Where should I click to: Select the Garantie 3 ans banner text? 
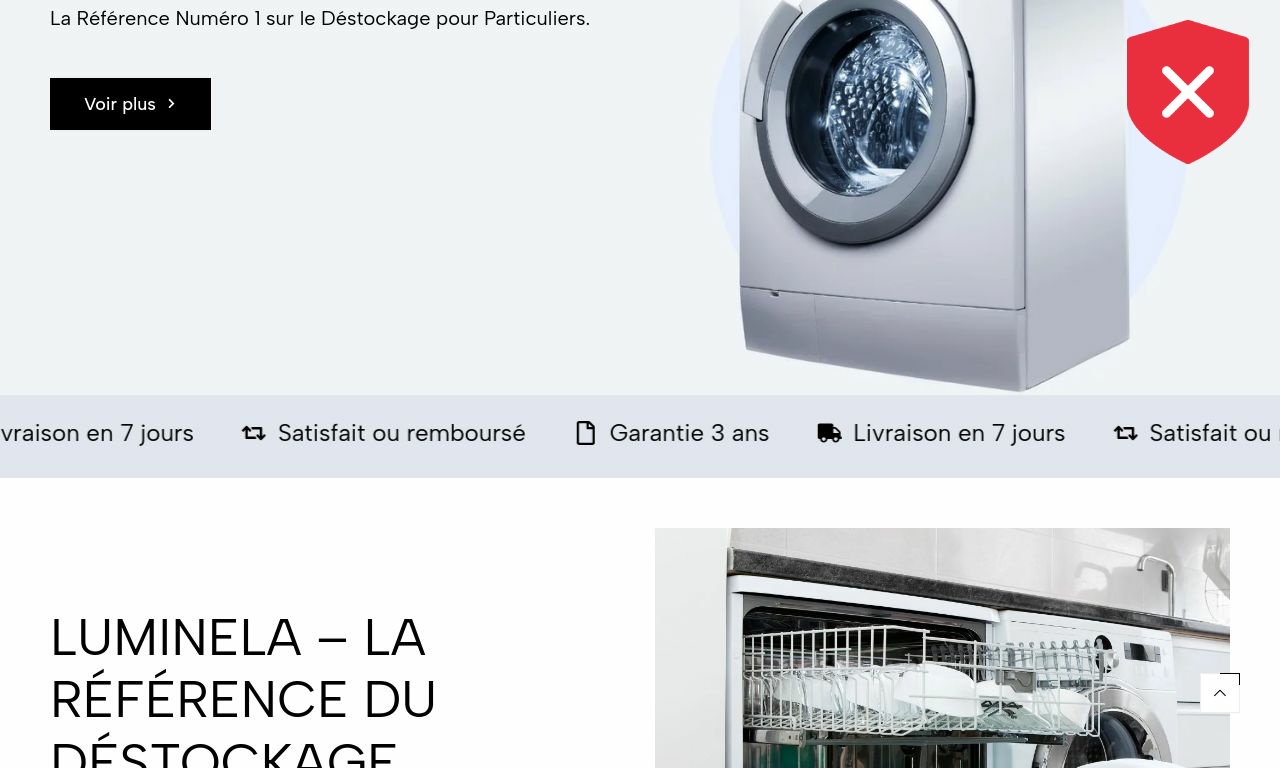click(689, 433)
